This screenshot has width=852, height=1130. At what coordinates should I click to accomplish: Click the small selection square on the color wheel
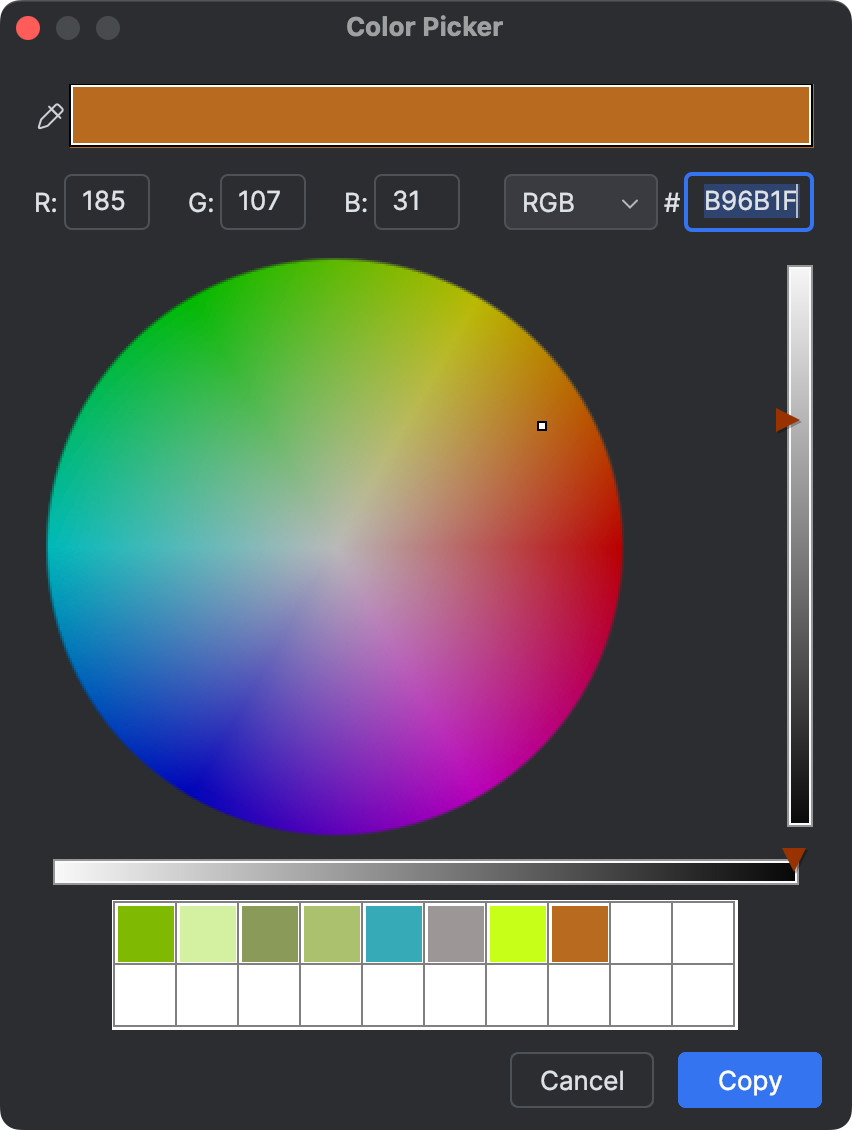[542, 426]
